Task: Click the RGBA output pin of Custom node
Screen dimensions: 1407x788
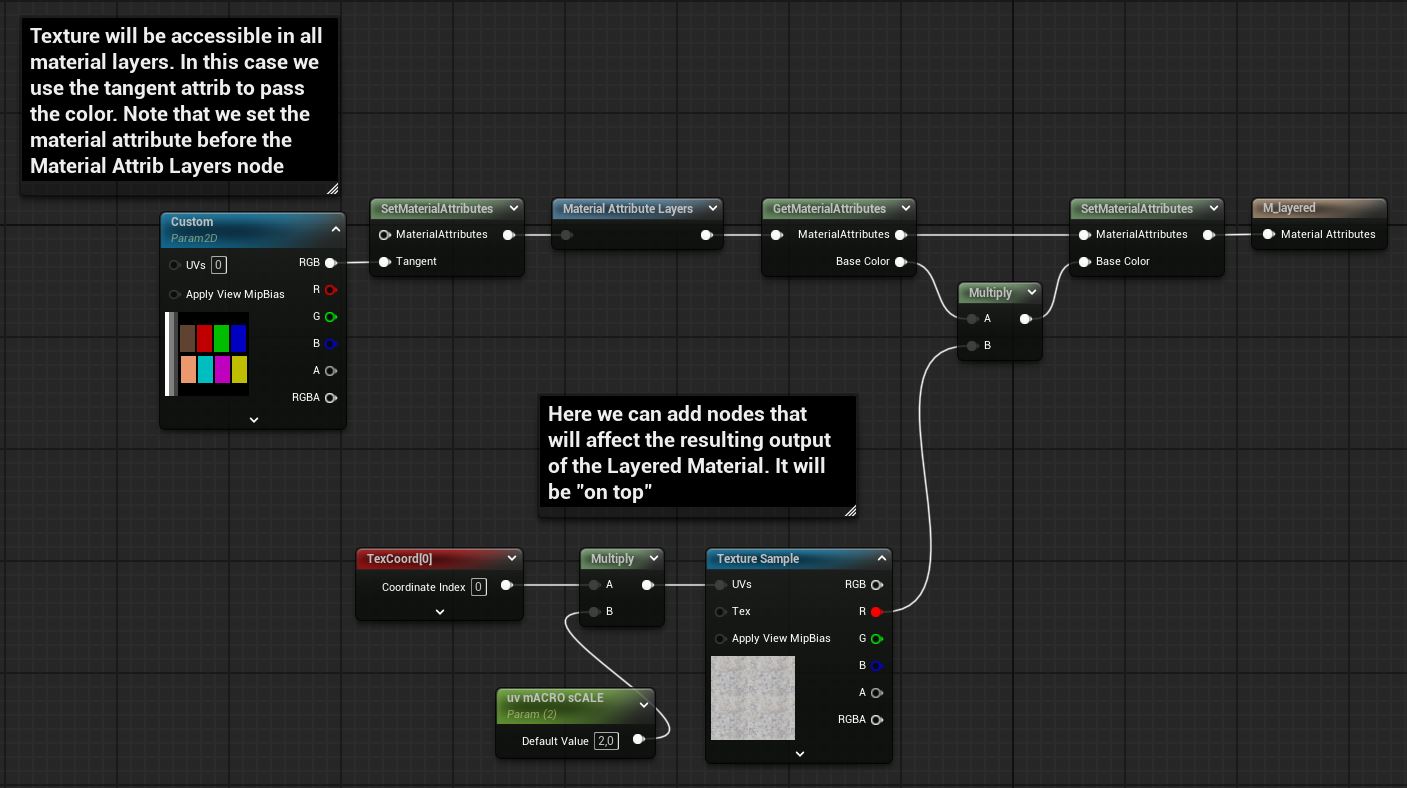Action: pyautogui.click(x=330, y=398)
